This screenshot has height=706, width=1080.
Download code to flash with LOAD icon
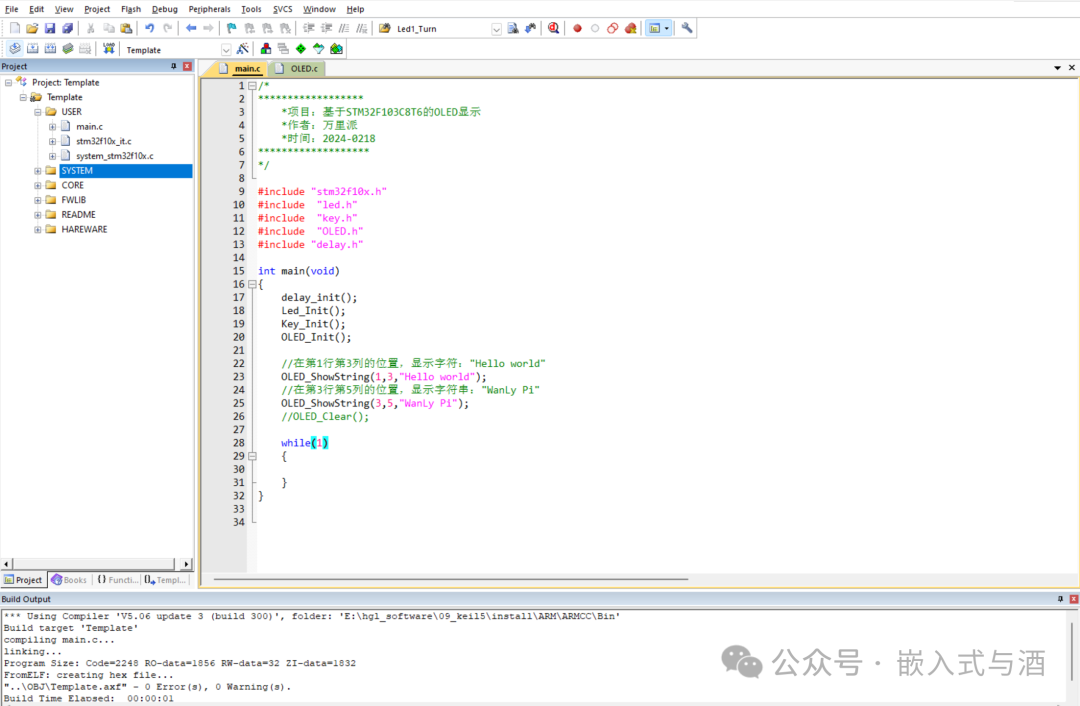click(108, 48)
